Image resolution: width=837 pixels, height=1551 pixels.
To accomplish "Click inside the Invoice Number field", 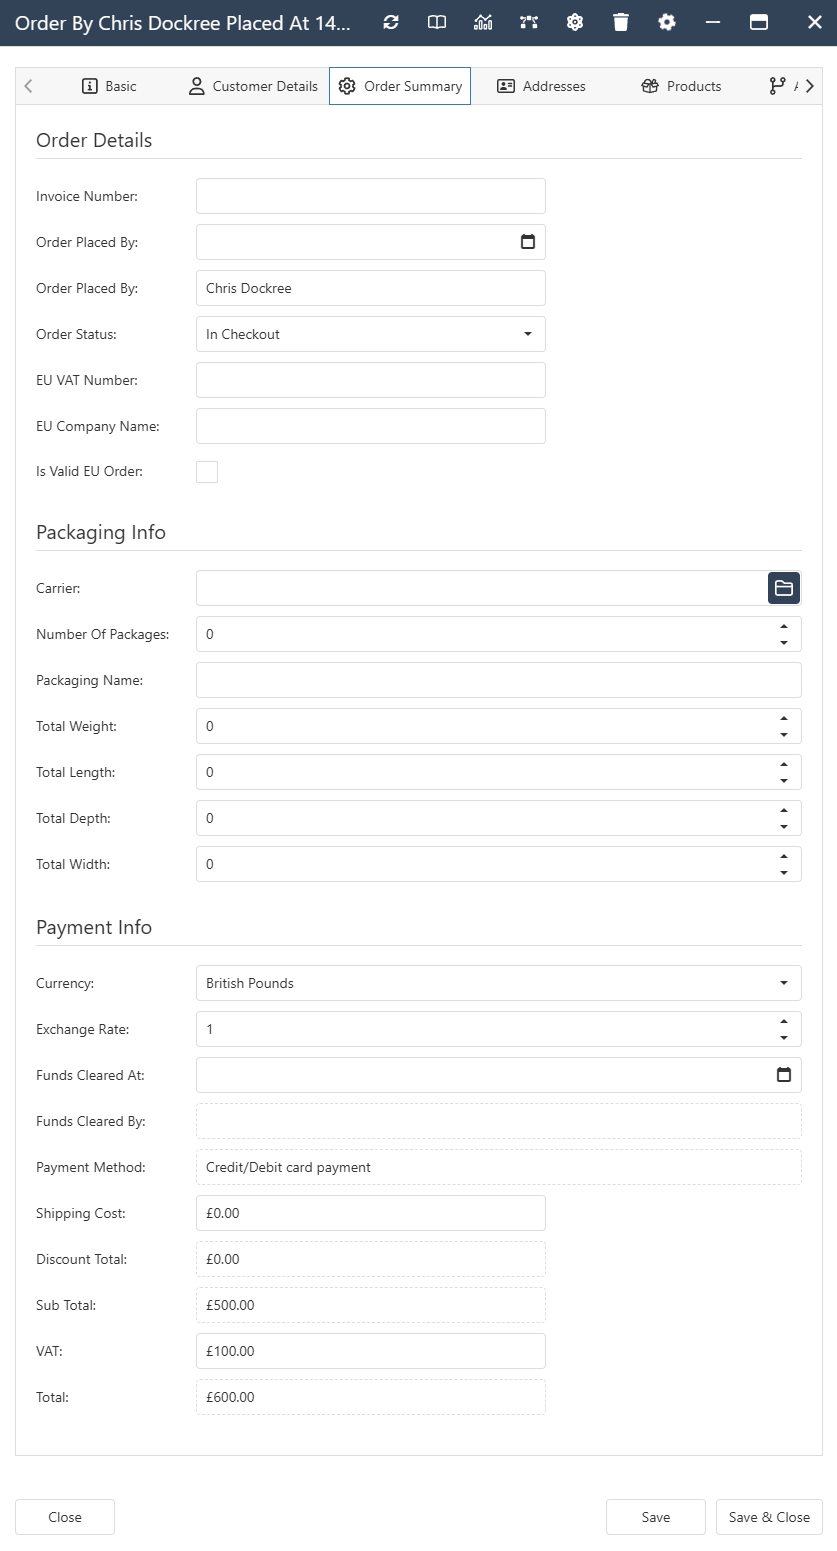I will (x=370, y=196).
